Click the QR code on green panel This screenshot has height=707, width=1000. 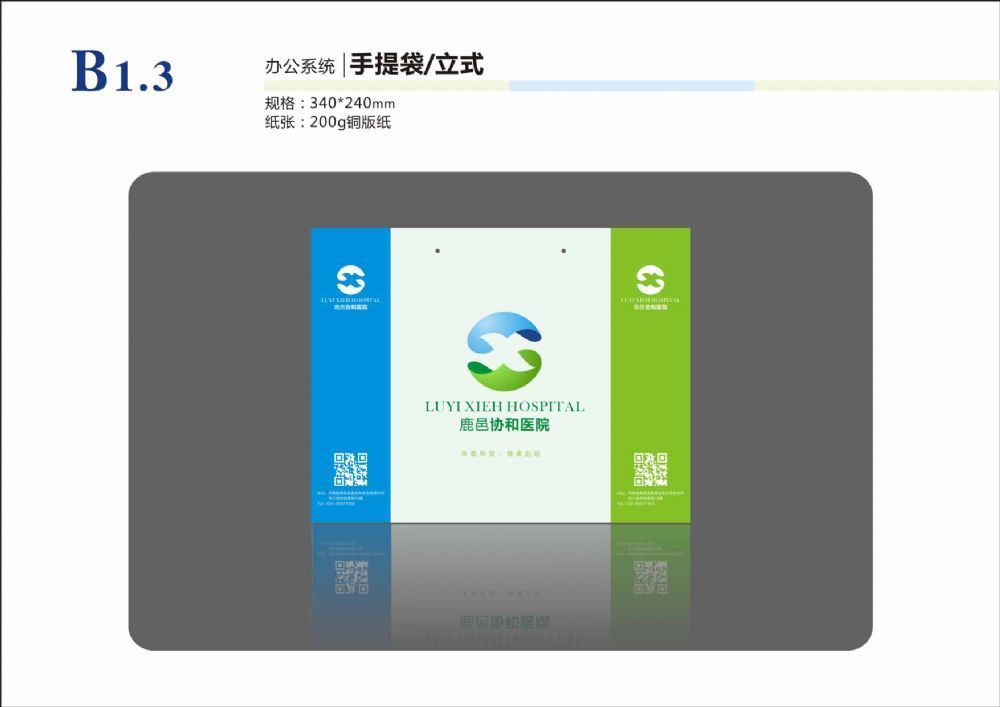click(650, 469)
